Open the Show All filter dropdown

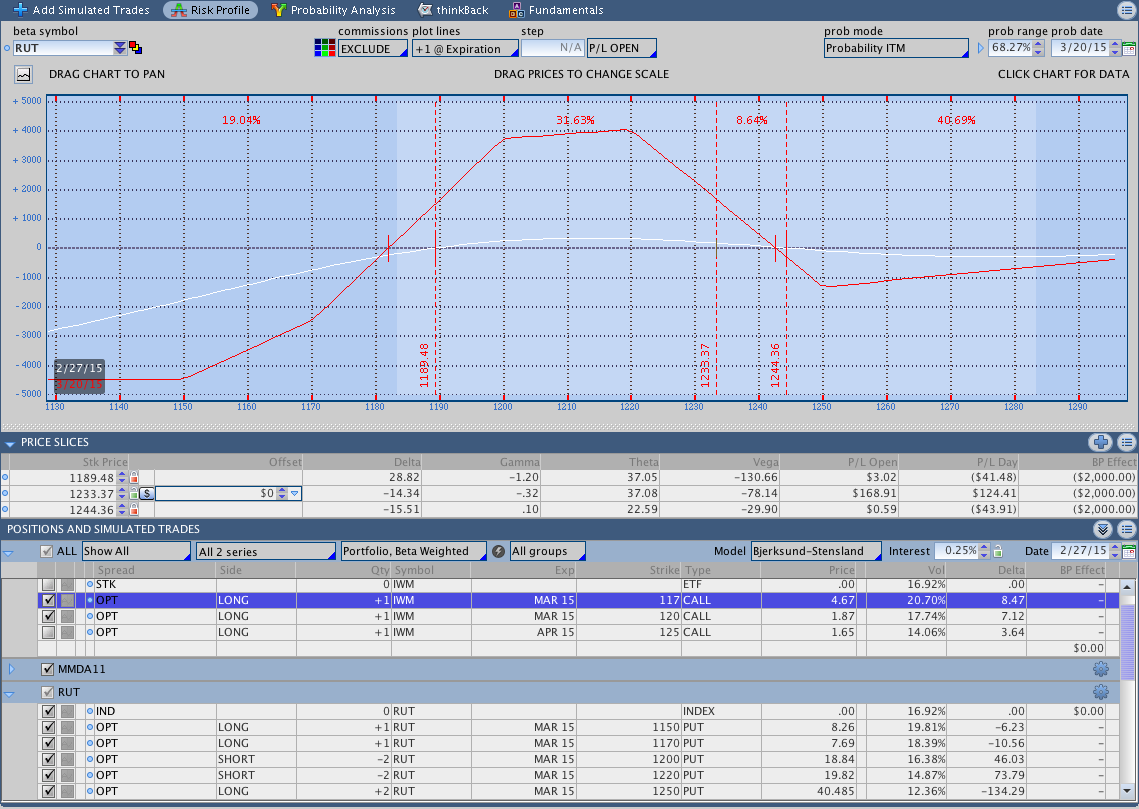point(137,551)
